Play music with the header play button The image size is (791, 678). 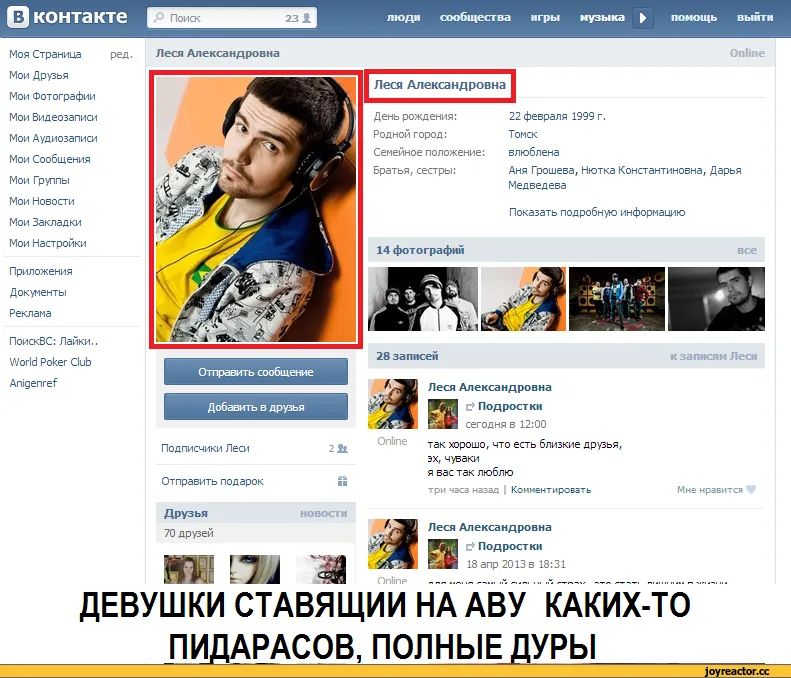(643, 18)
